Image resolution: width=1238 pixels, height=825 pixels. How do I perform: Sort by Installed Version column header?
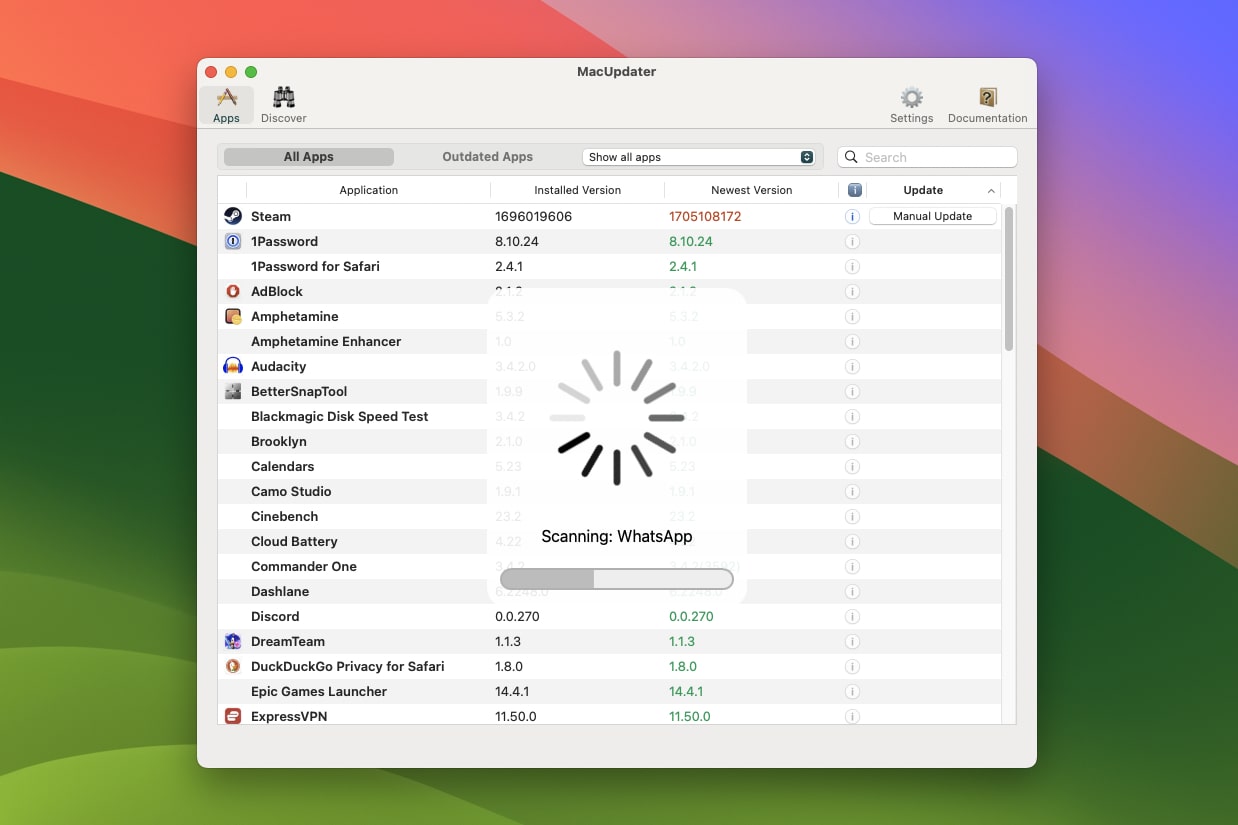[x=577, y=190]
